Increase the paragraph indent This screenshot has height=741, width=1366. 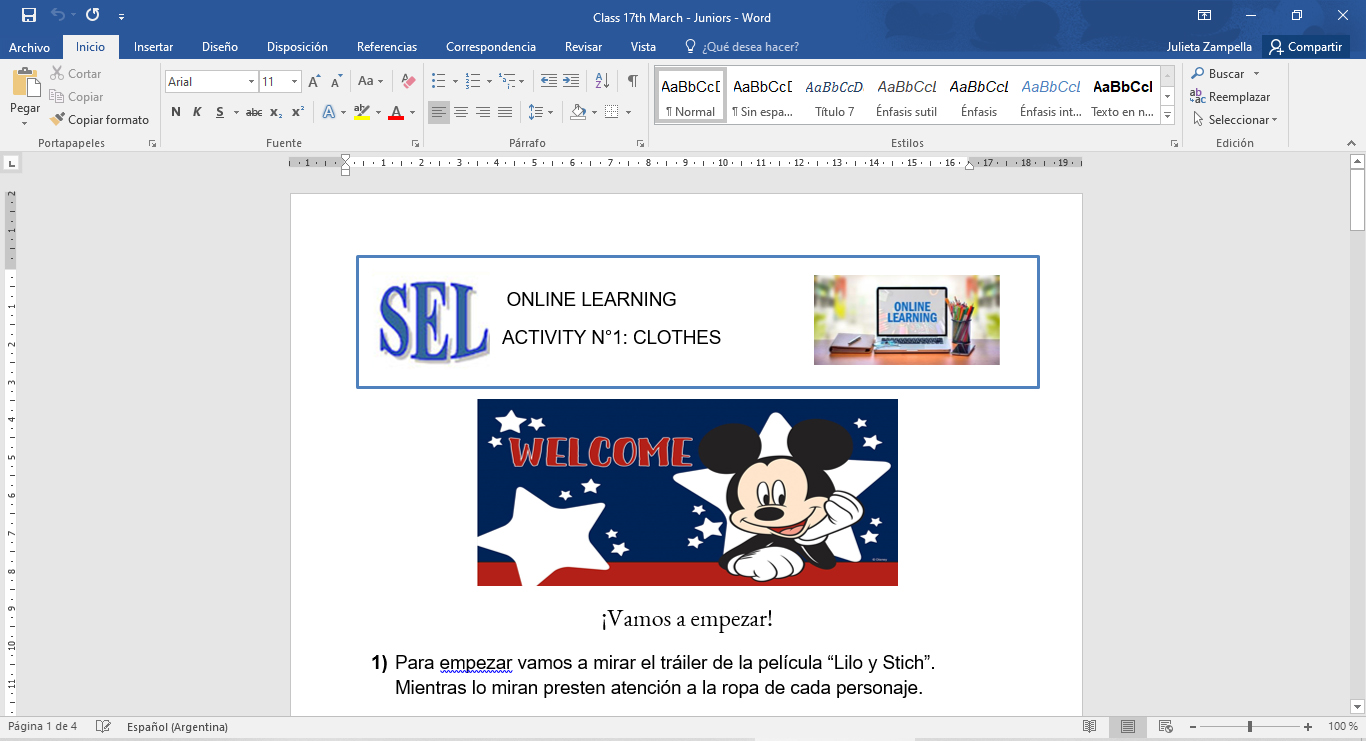click(x=571, y=82)
